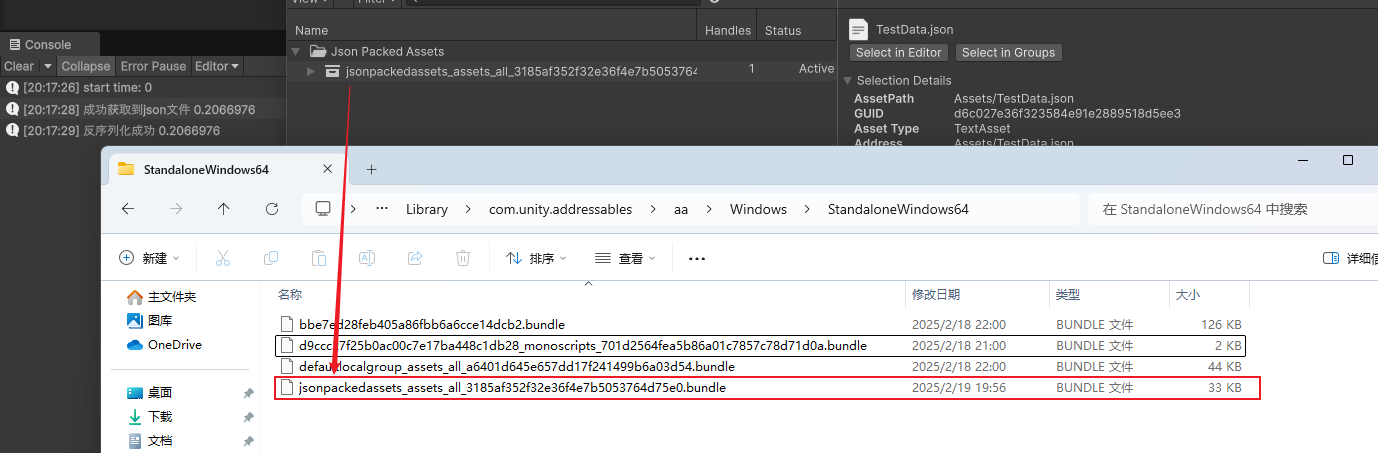The width and height of the screenshot is (1378, 453).
Task: Close the StandaloneWindows64 Explorer tab
Action: 328,170
